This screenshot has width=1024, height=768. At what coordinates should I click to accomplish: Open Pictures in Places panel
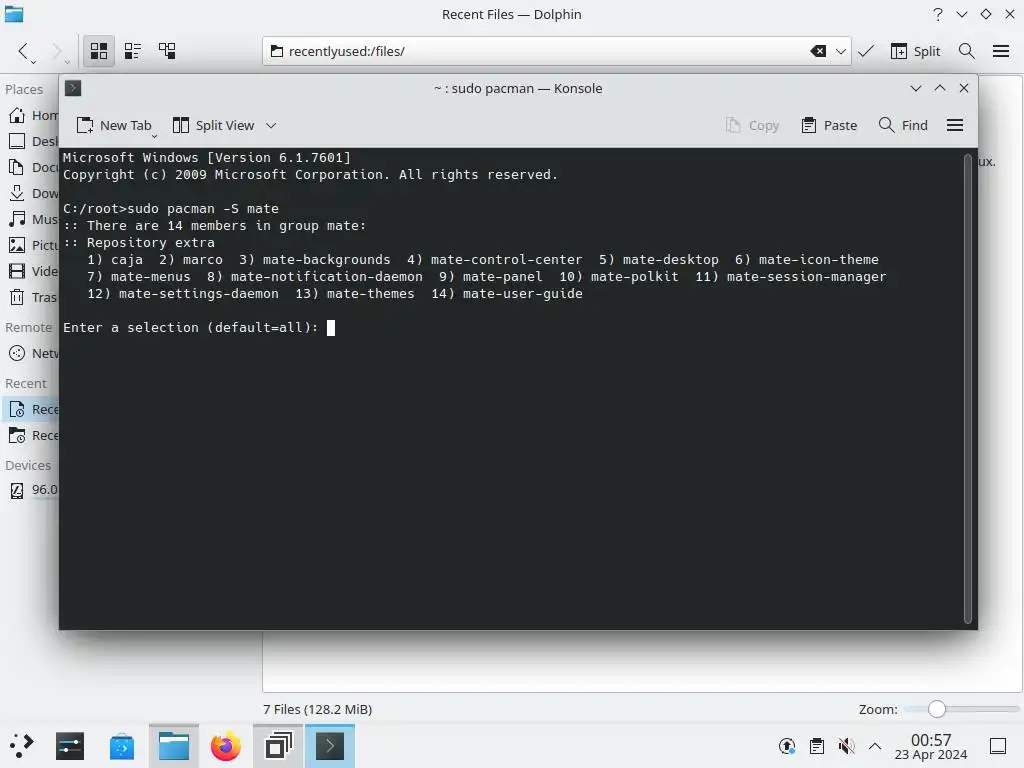click(x=33, y=246)
